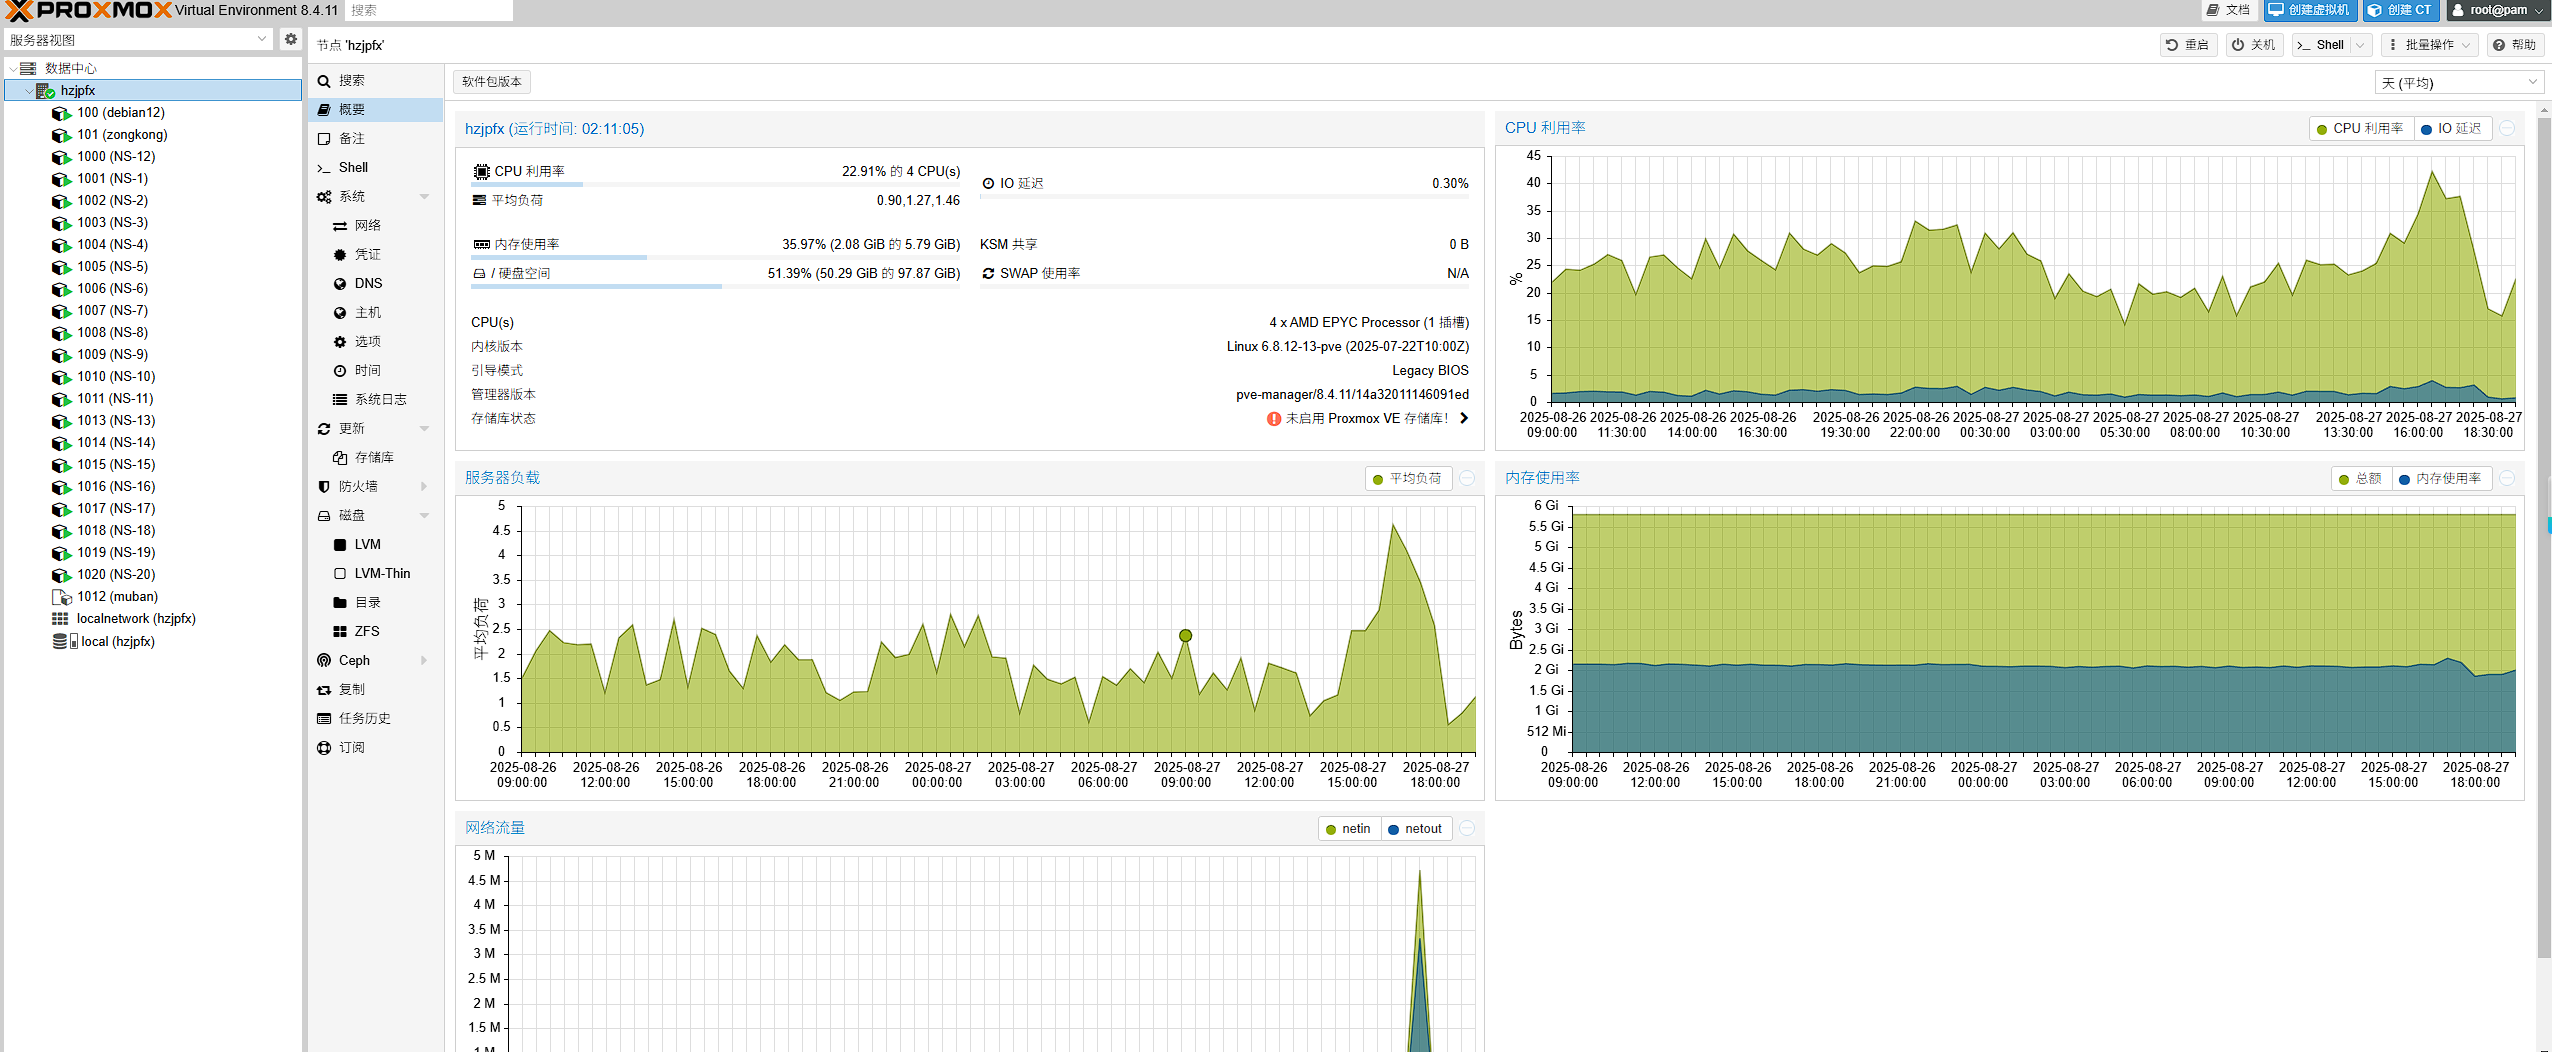The height and width of the screenshot is (1052, 2552).
Task: Open the Shell menu item in sidebar
Action: [353, 167]
